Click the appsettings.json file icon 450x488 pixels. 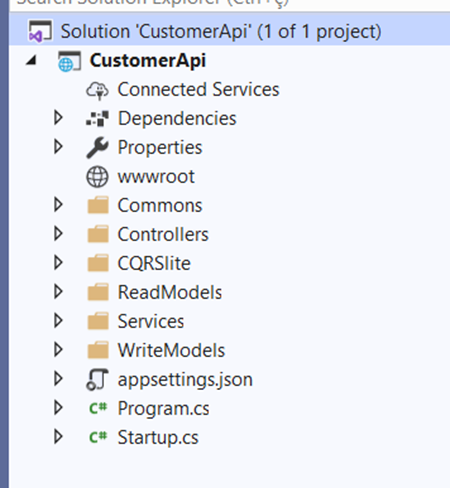click(97, 379)
